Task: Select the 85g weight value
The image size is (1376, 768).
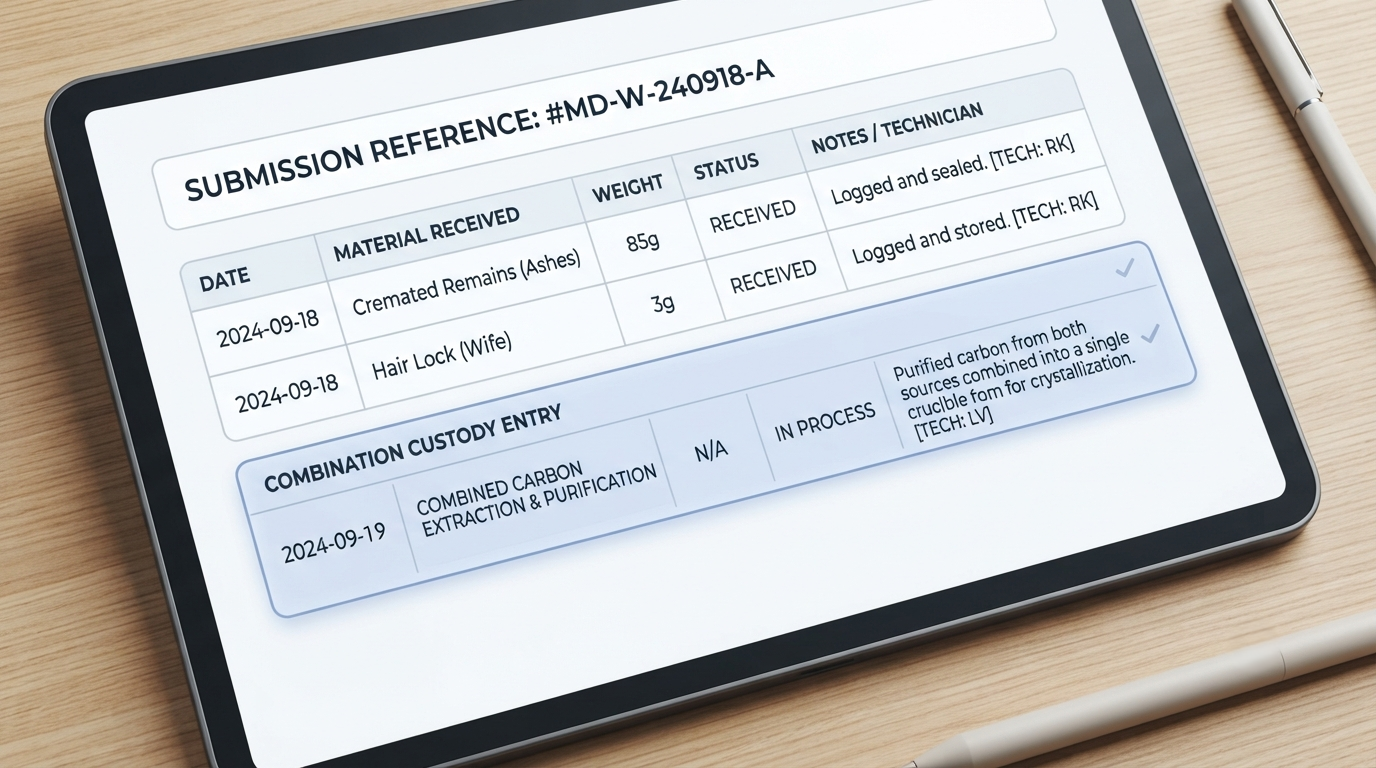Action: point(641,241)
